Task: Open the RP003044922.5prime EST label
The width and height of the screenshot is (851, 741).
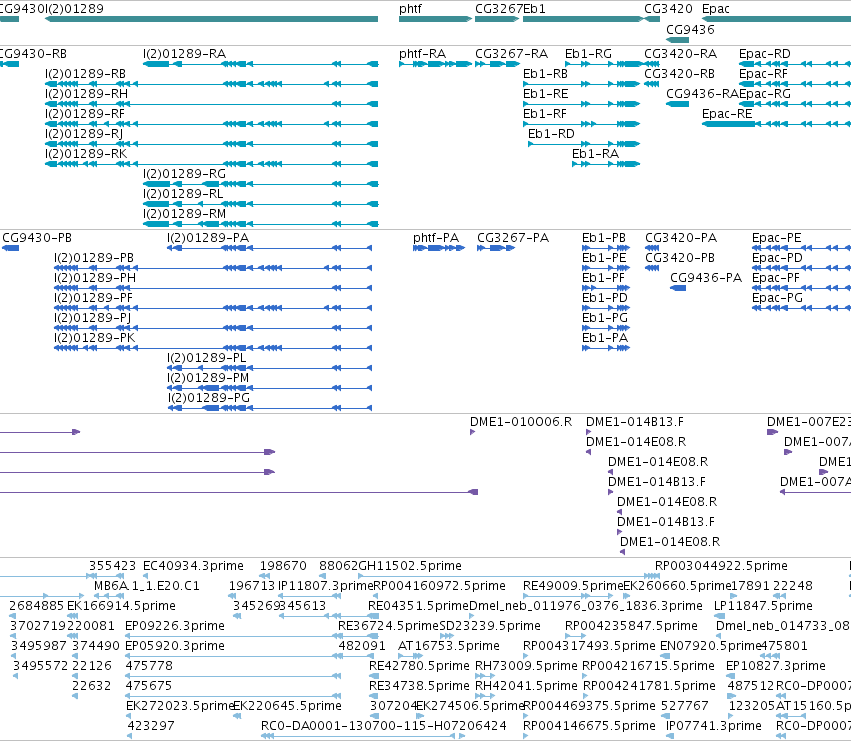Action: (721, 566)
